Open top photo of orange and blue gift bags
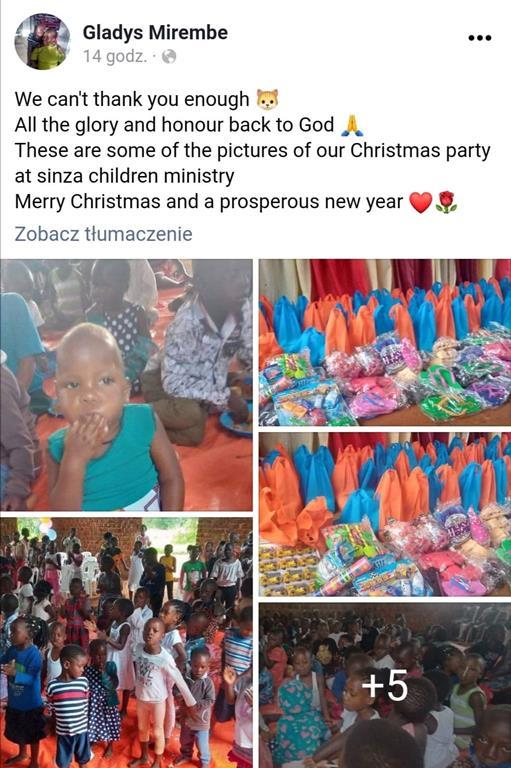The height and width of the screenshot is (768, 511). (x=385, y=342)
